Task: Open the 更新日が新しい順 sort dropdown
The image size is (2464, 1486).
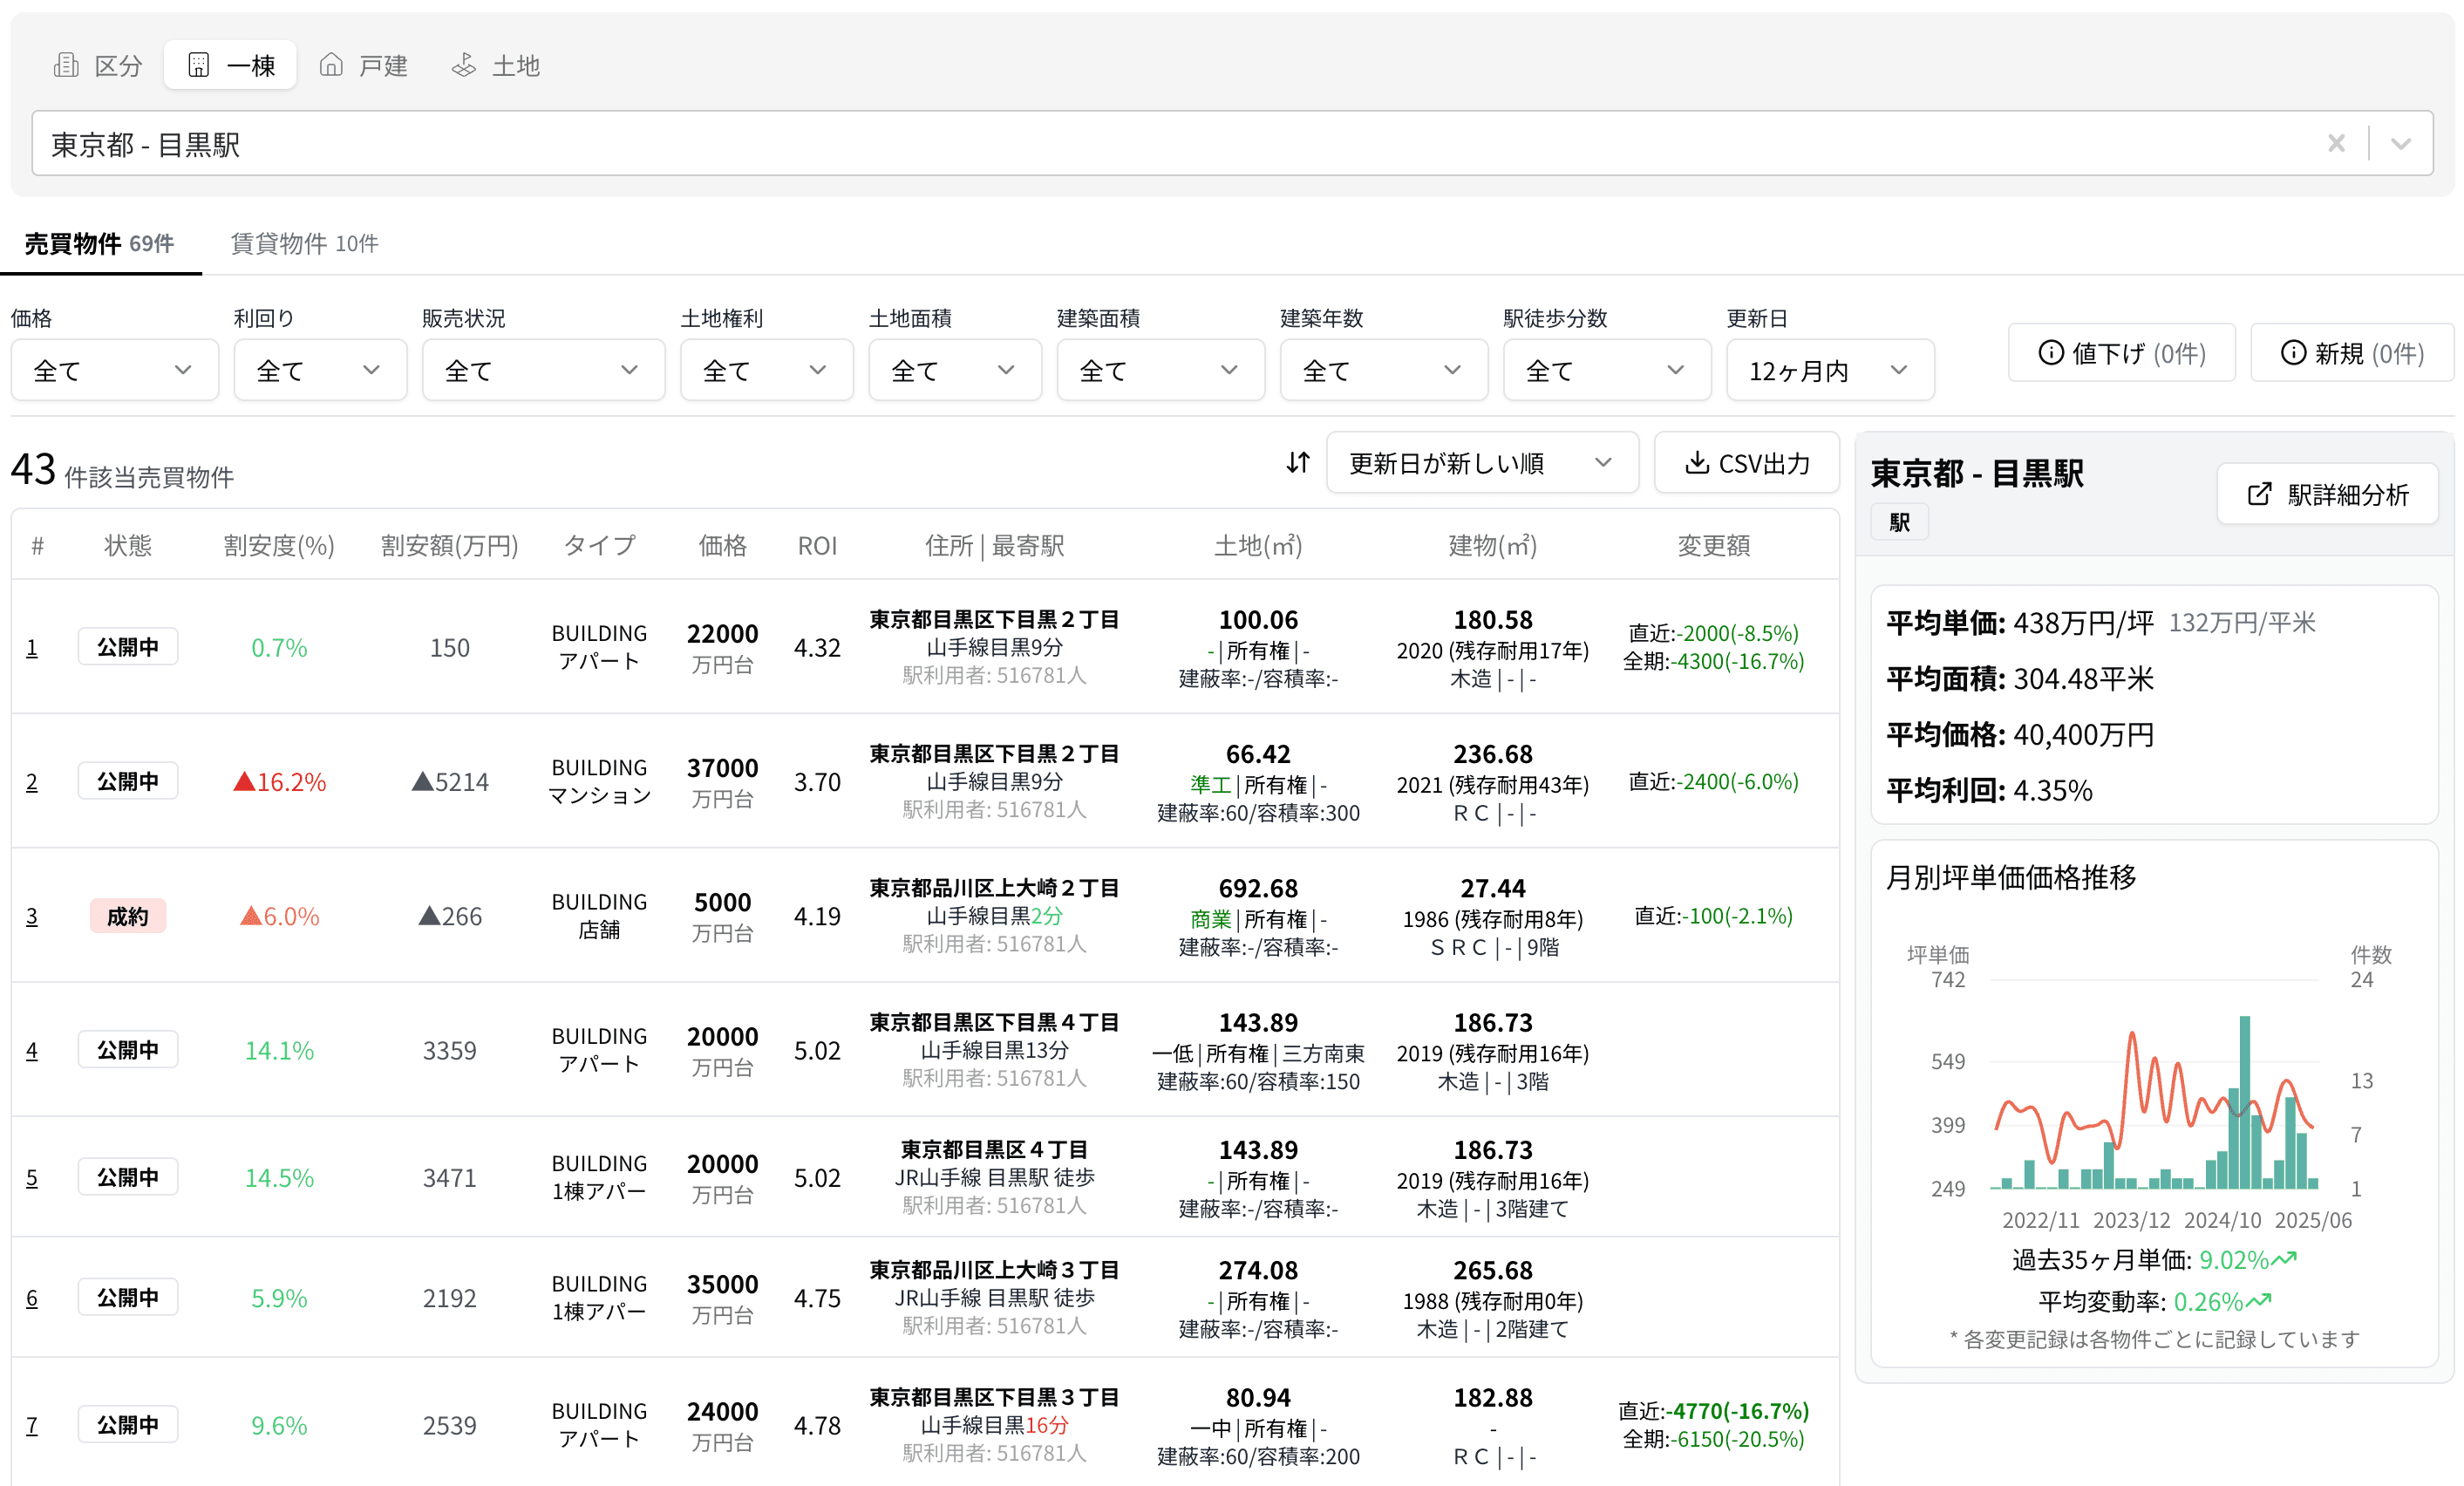Action: (x=1482, y=462)
